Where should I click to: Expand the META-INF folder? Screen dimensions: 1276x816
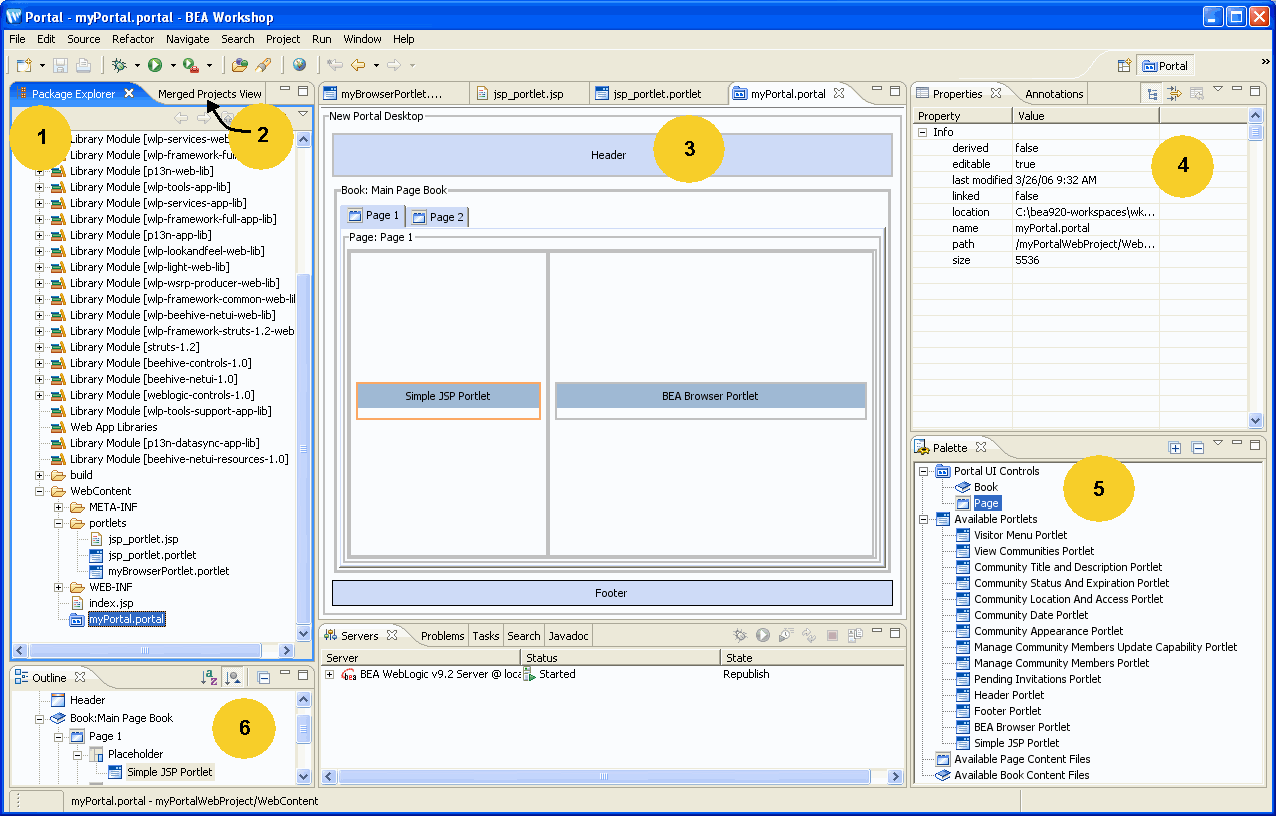click(x=59, y=507)
